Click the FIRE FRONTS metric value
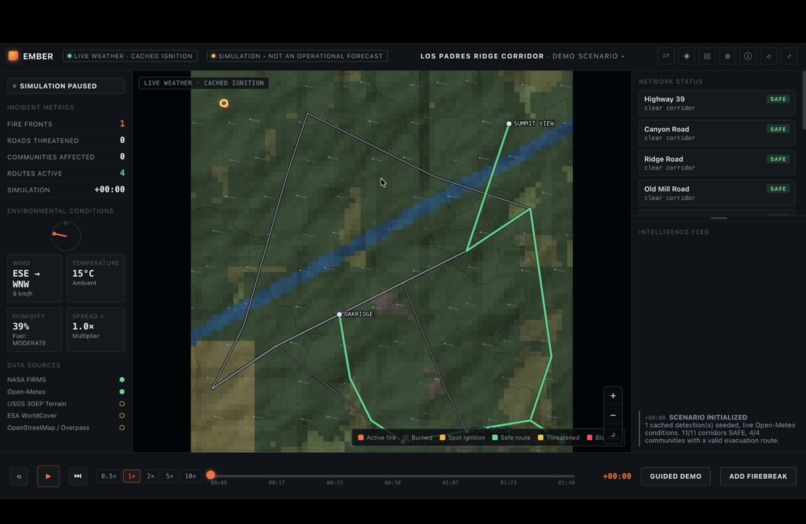The height and width of the screenshot is (524, 806). (x=122, y=123)
